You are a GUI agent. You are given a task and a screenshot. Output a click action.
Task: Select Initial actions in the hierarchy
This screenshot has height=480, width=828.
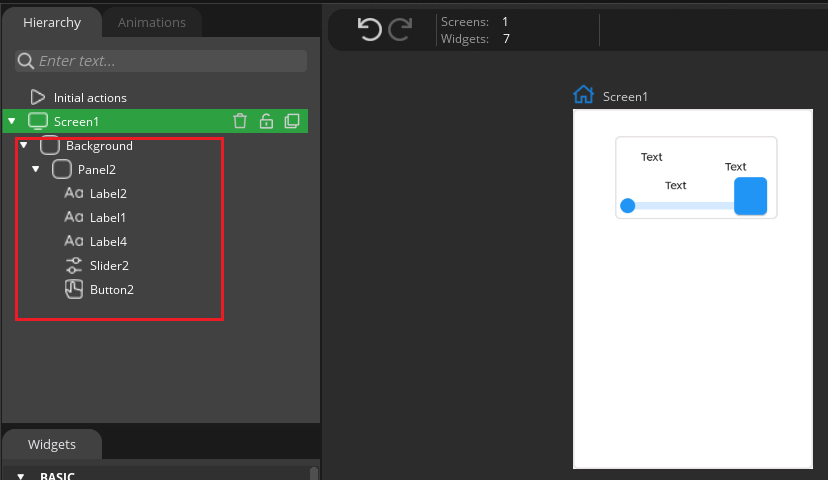point(90,98)
